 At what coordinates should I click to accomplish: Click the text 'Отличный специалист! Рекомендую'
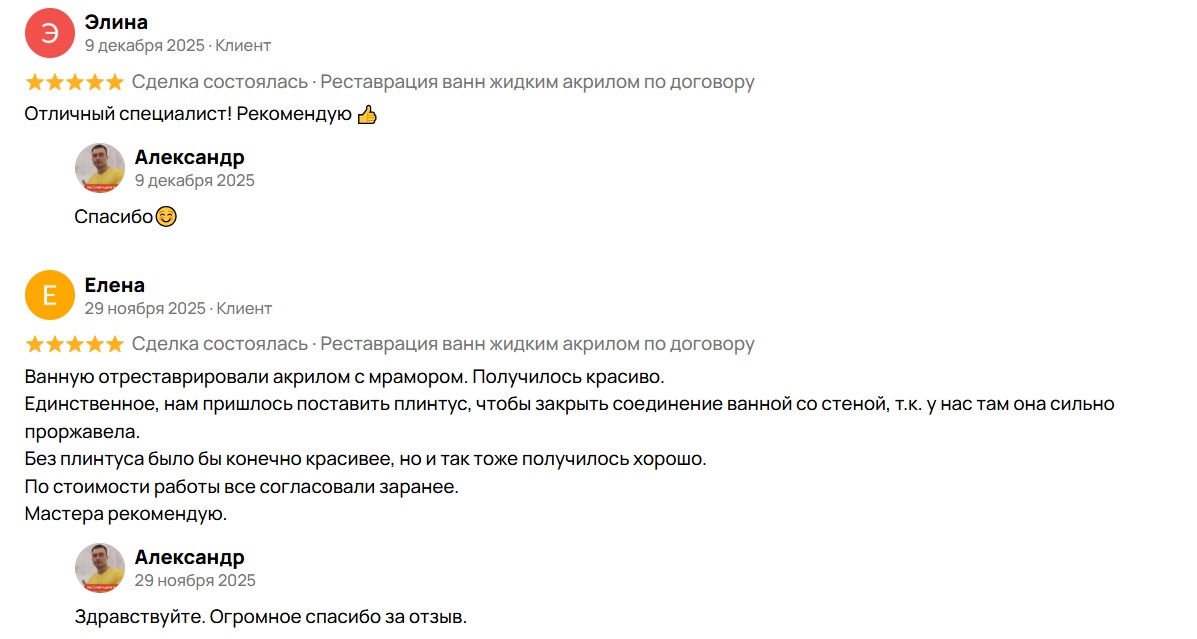point(188,114)
